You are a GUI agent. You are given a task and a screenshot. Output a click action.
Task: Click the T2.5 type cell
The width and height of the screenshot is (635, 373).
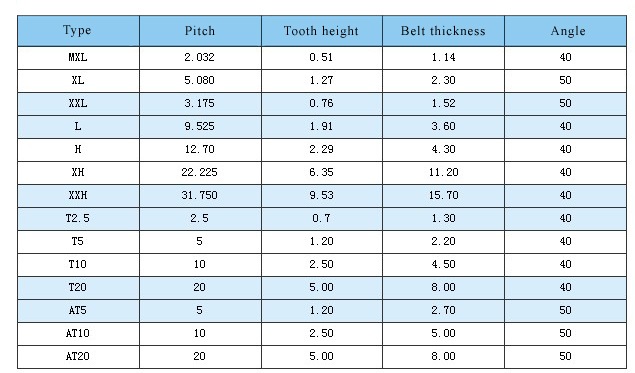[79, 219]
